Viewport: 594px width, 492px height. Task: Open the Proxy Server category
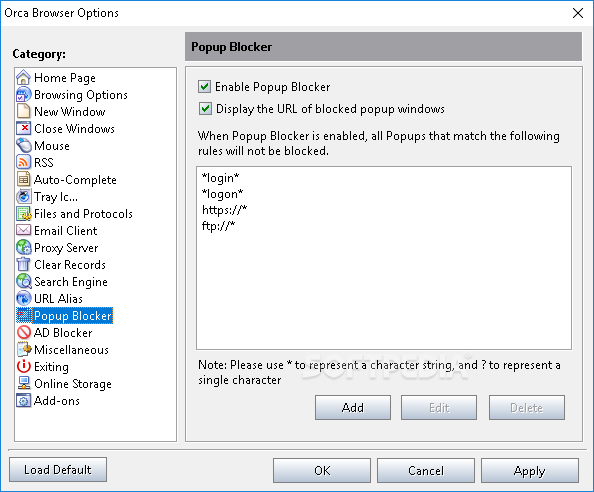coord(66,248)
